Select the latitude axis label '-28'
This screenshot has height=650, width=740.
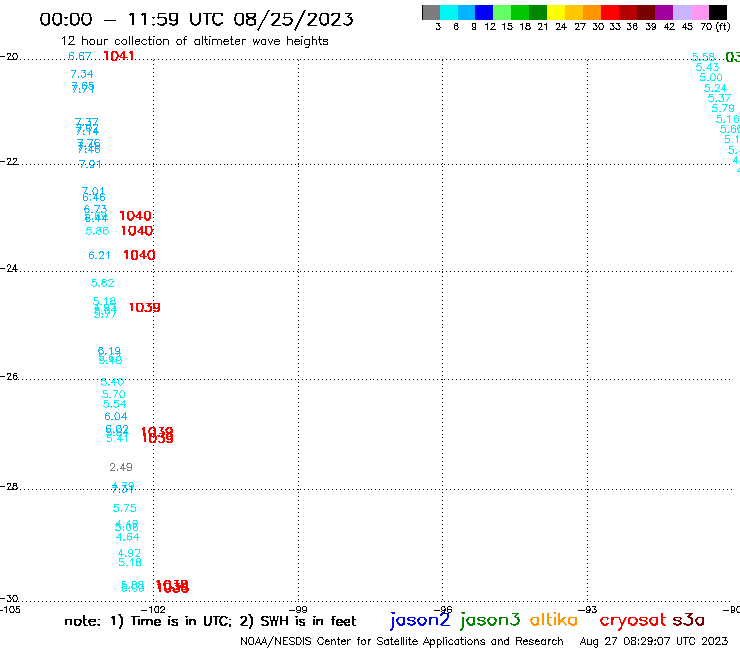coord(9,486)
